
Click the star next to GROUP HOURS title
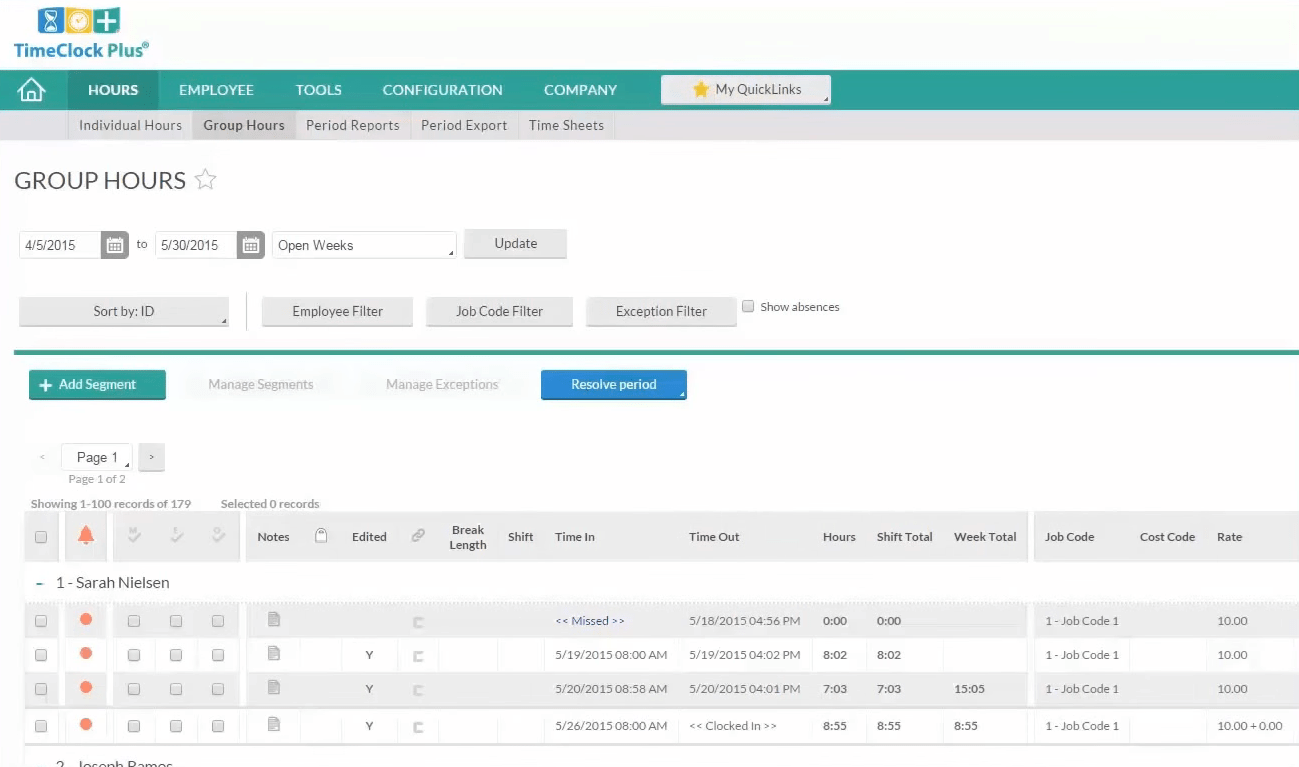[x=205, y=180]
